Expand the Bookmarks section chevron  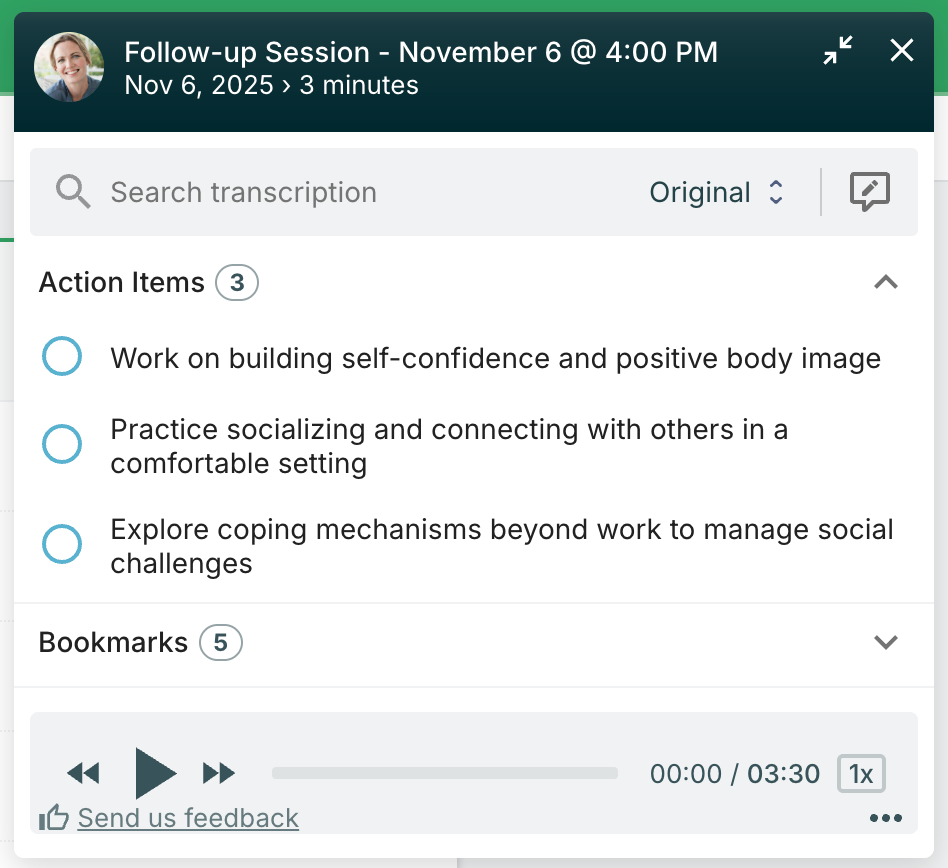886,642
